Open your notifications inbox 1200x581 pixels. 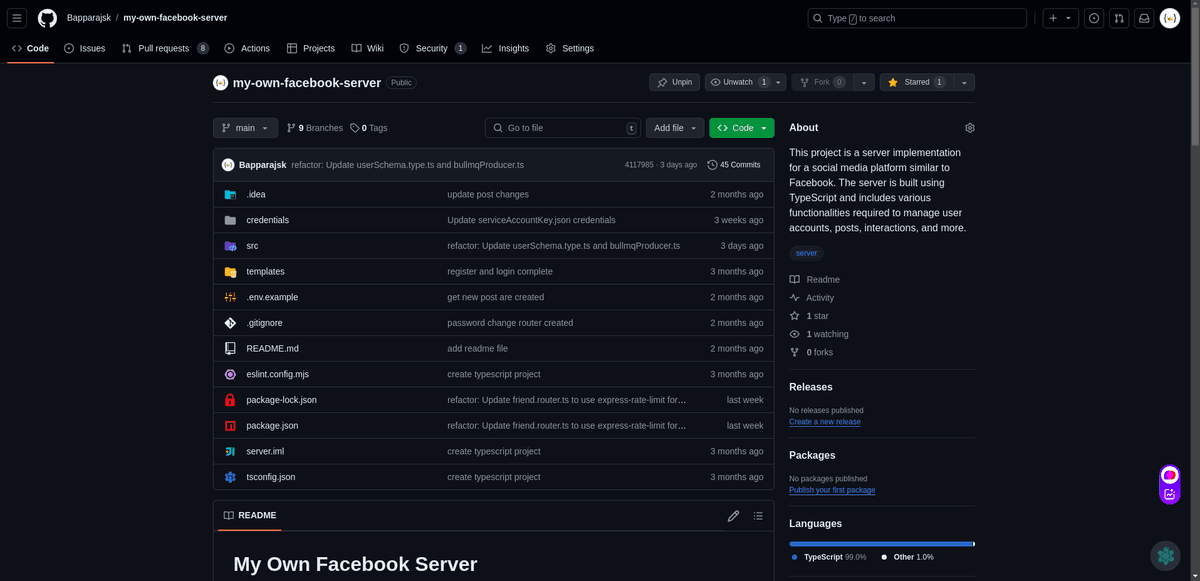pyautogui.click(x=1144, y=17)
